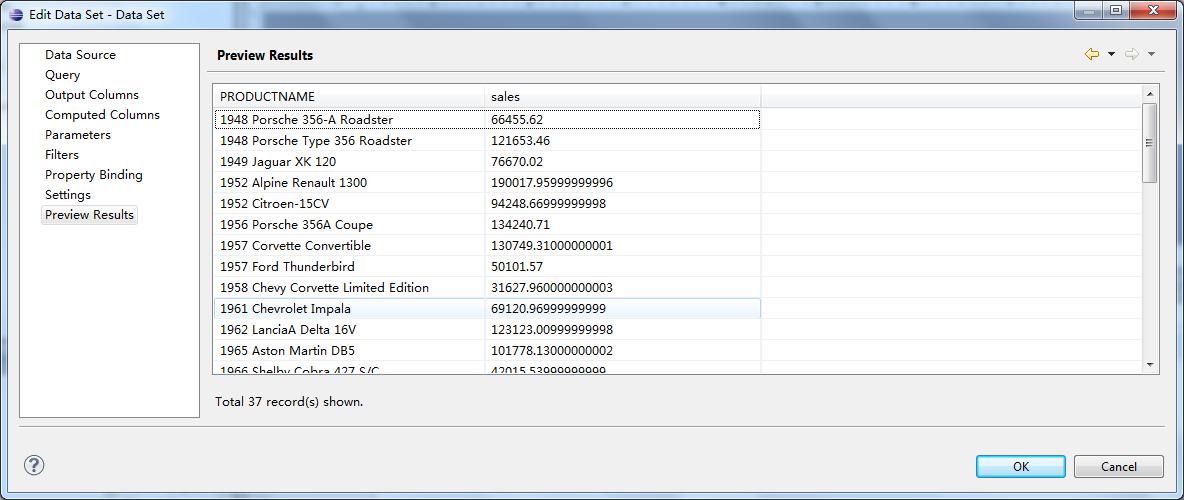Select 1958 Chevy Corvette Limited Edition row
This screenshot has width=1184, height=500.
coord(487,288)
